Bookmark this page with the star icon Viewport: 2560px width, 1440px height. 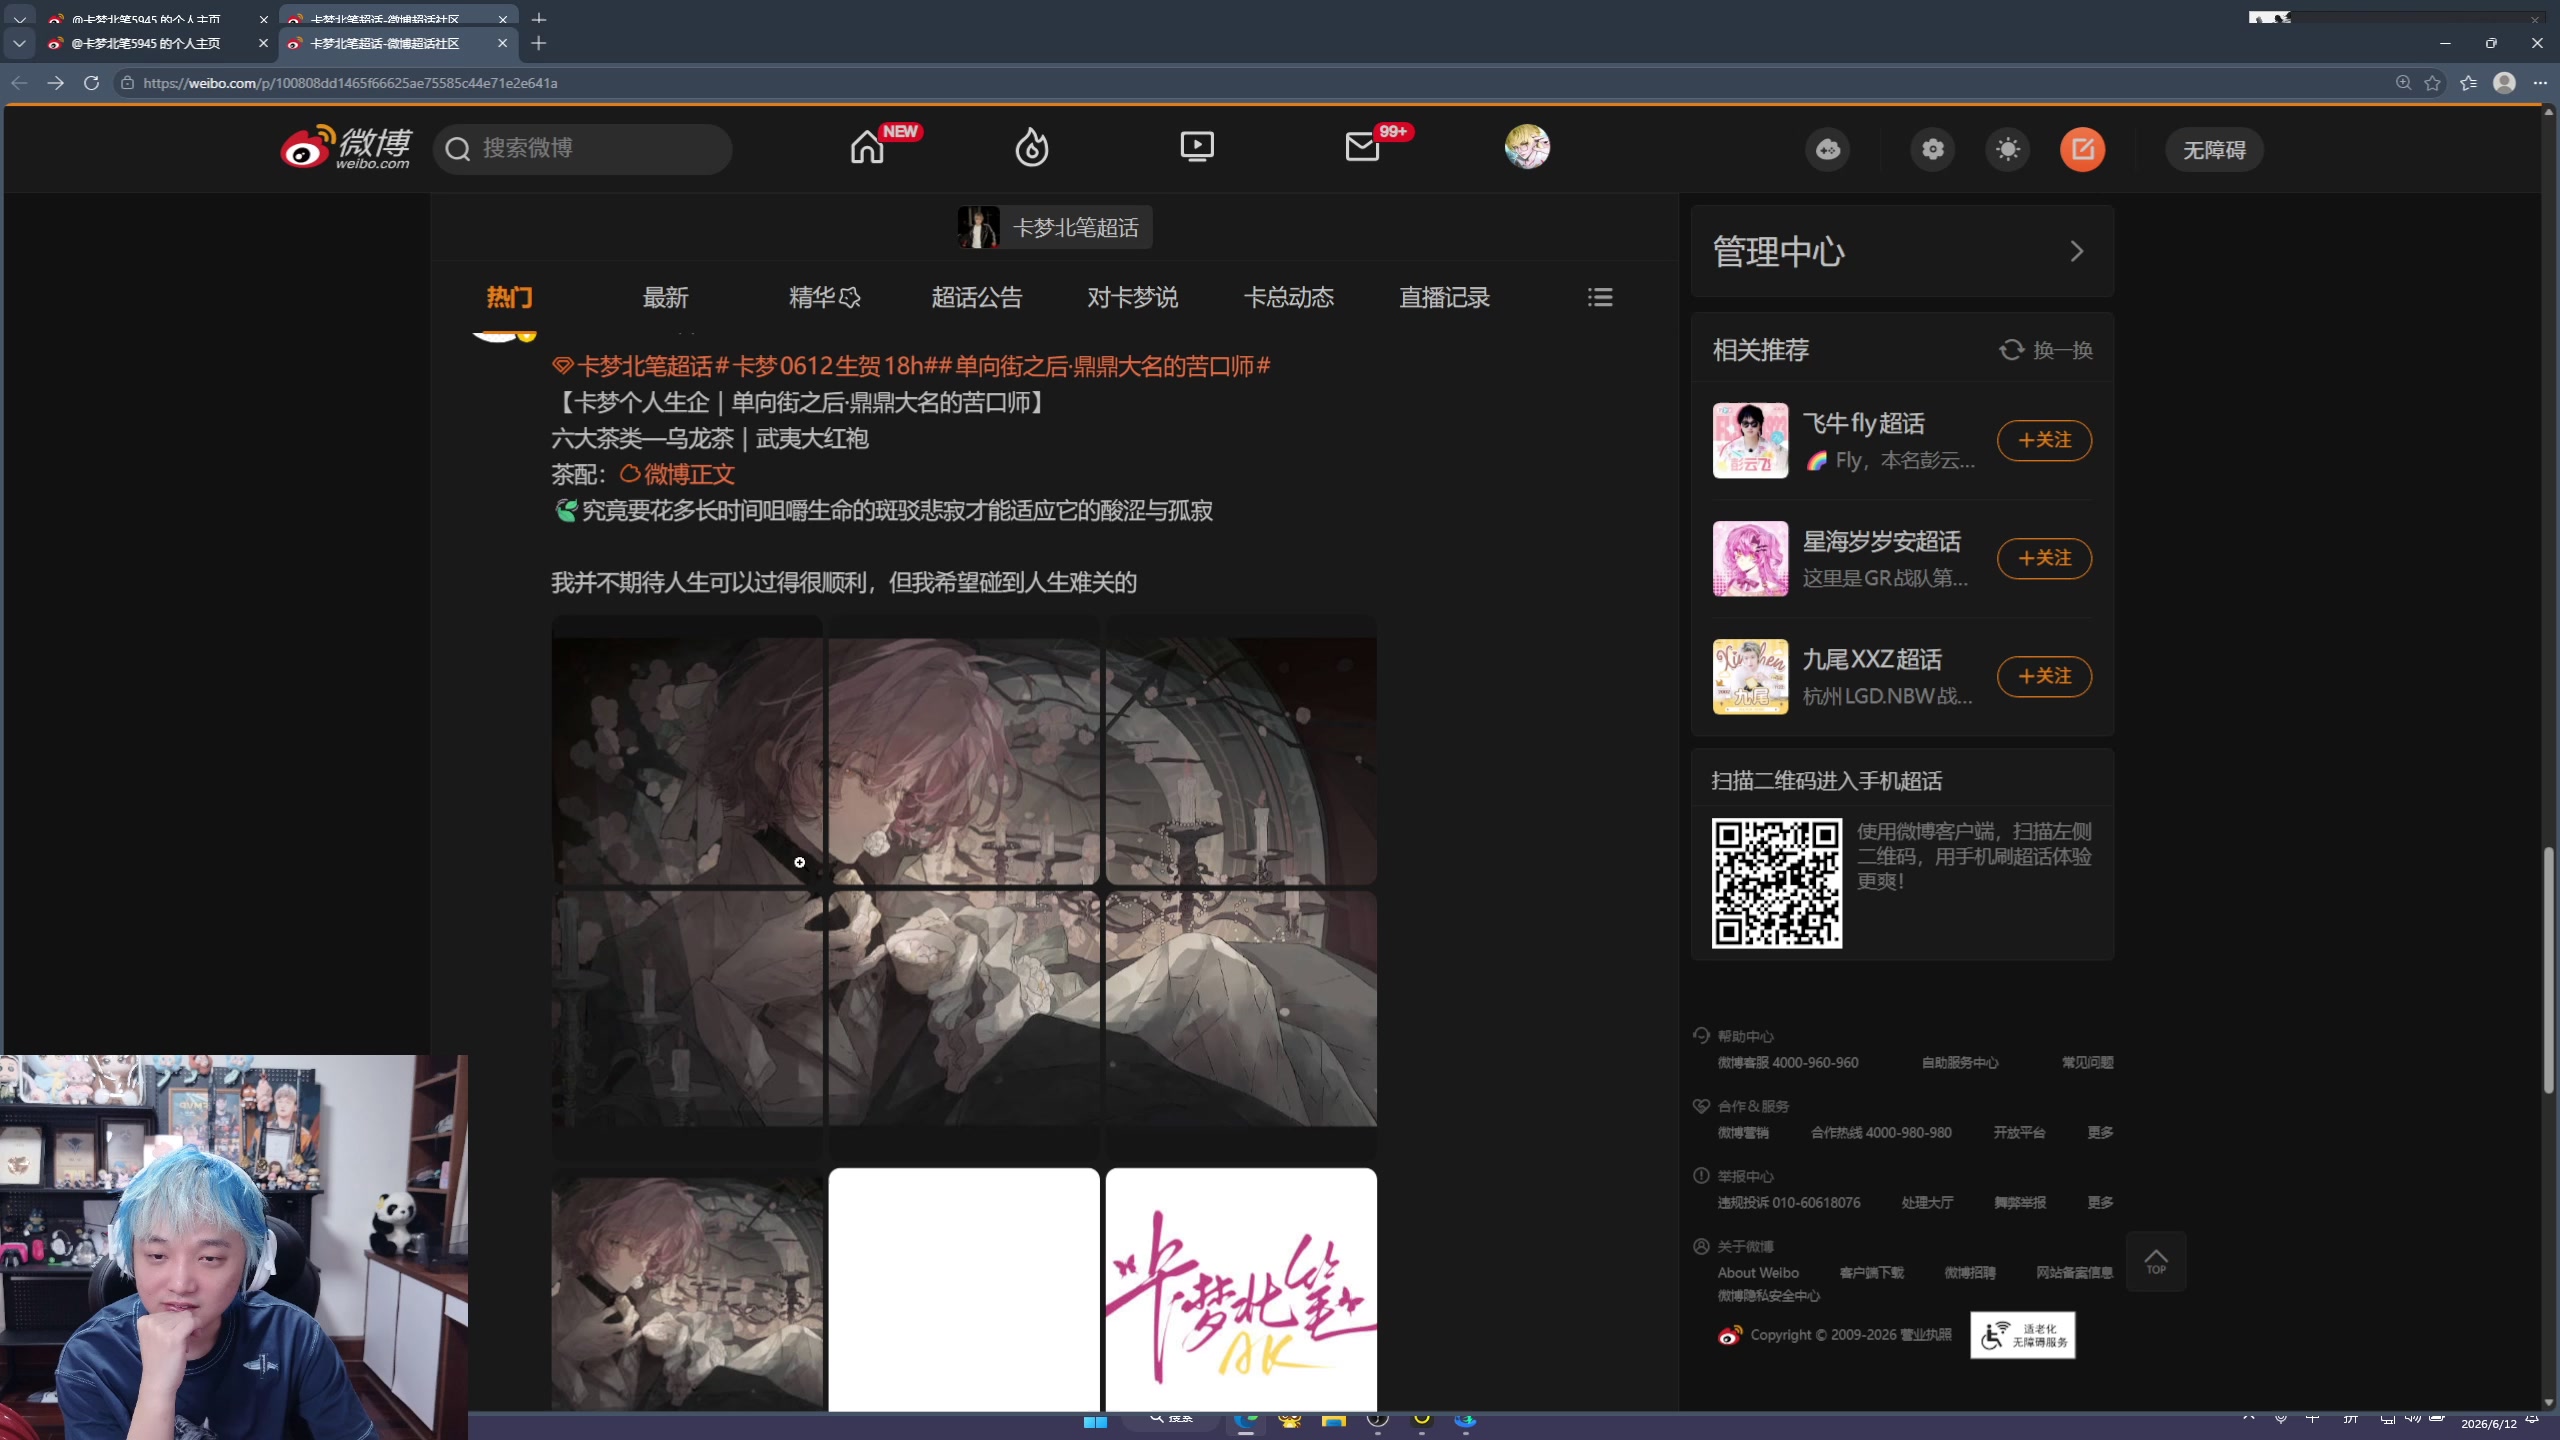tap(2433, 83)
